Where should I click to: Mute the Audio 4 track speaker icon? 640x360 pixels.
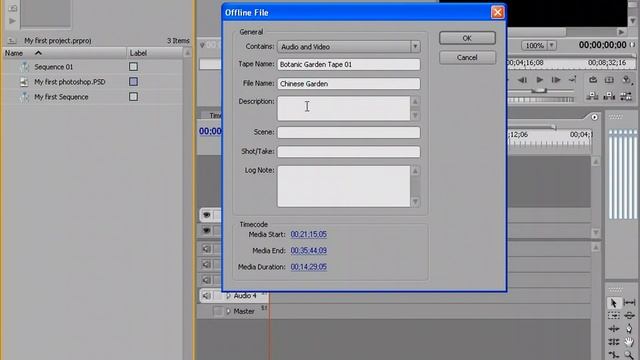207,296
